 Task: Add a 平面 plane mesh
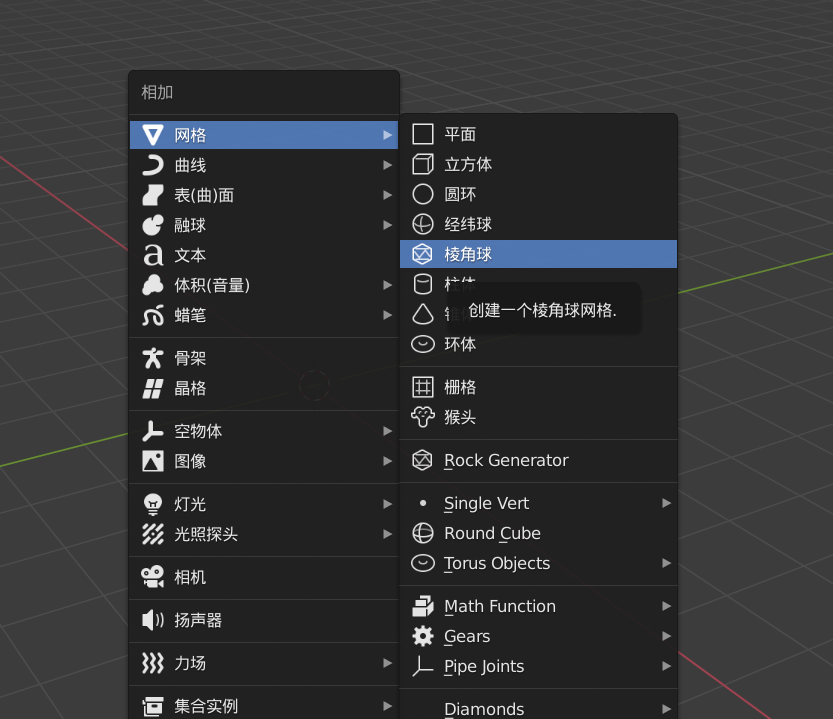click(x=538, y=134)
